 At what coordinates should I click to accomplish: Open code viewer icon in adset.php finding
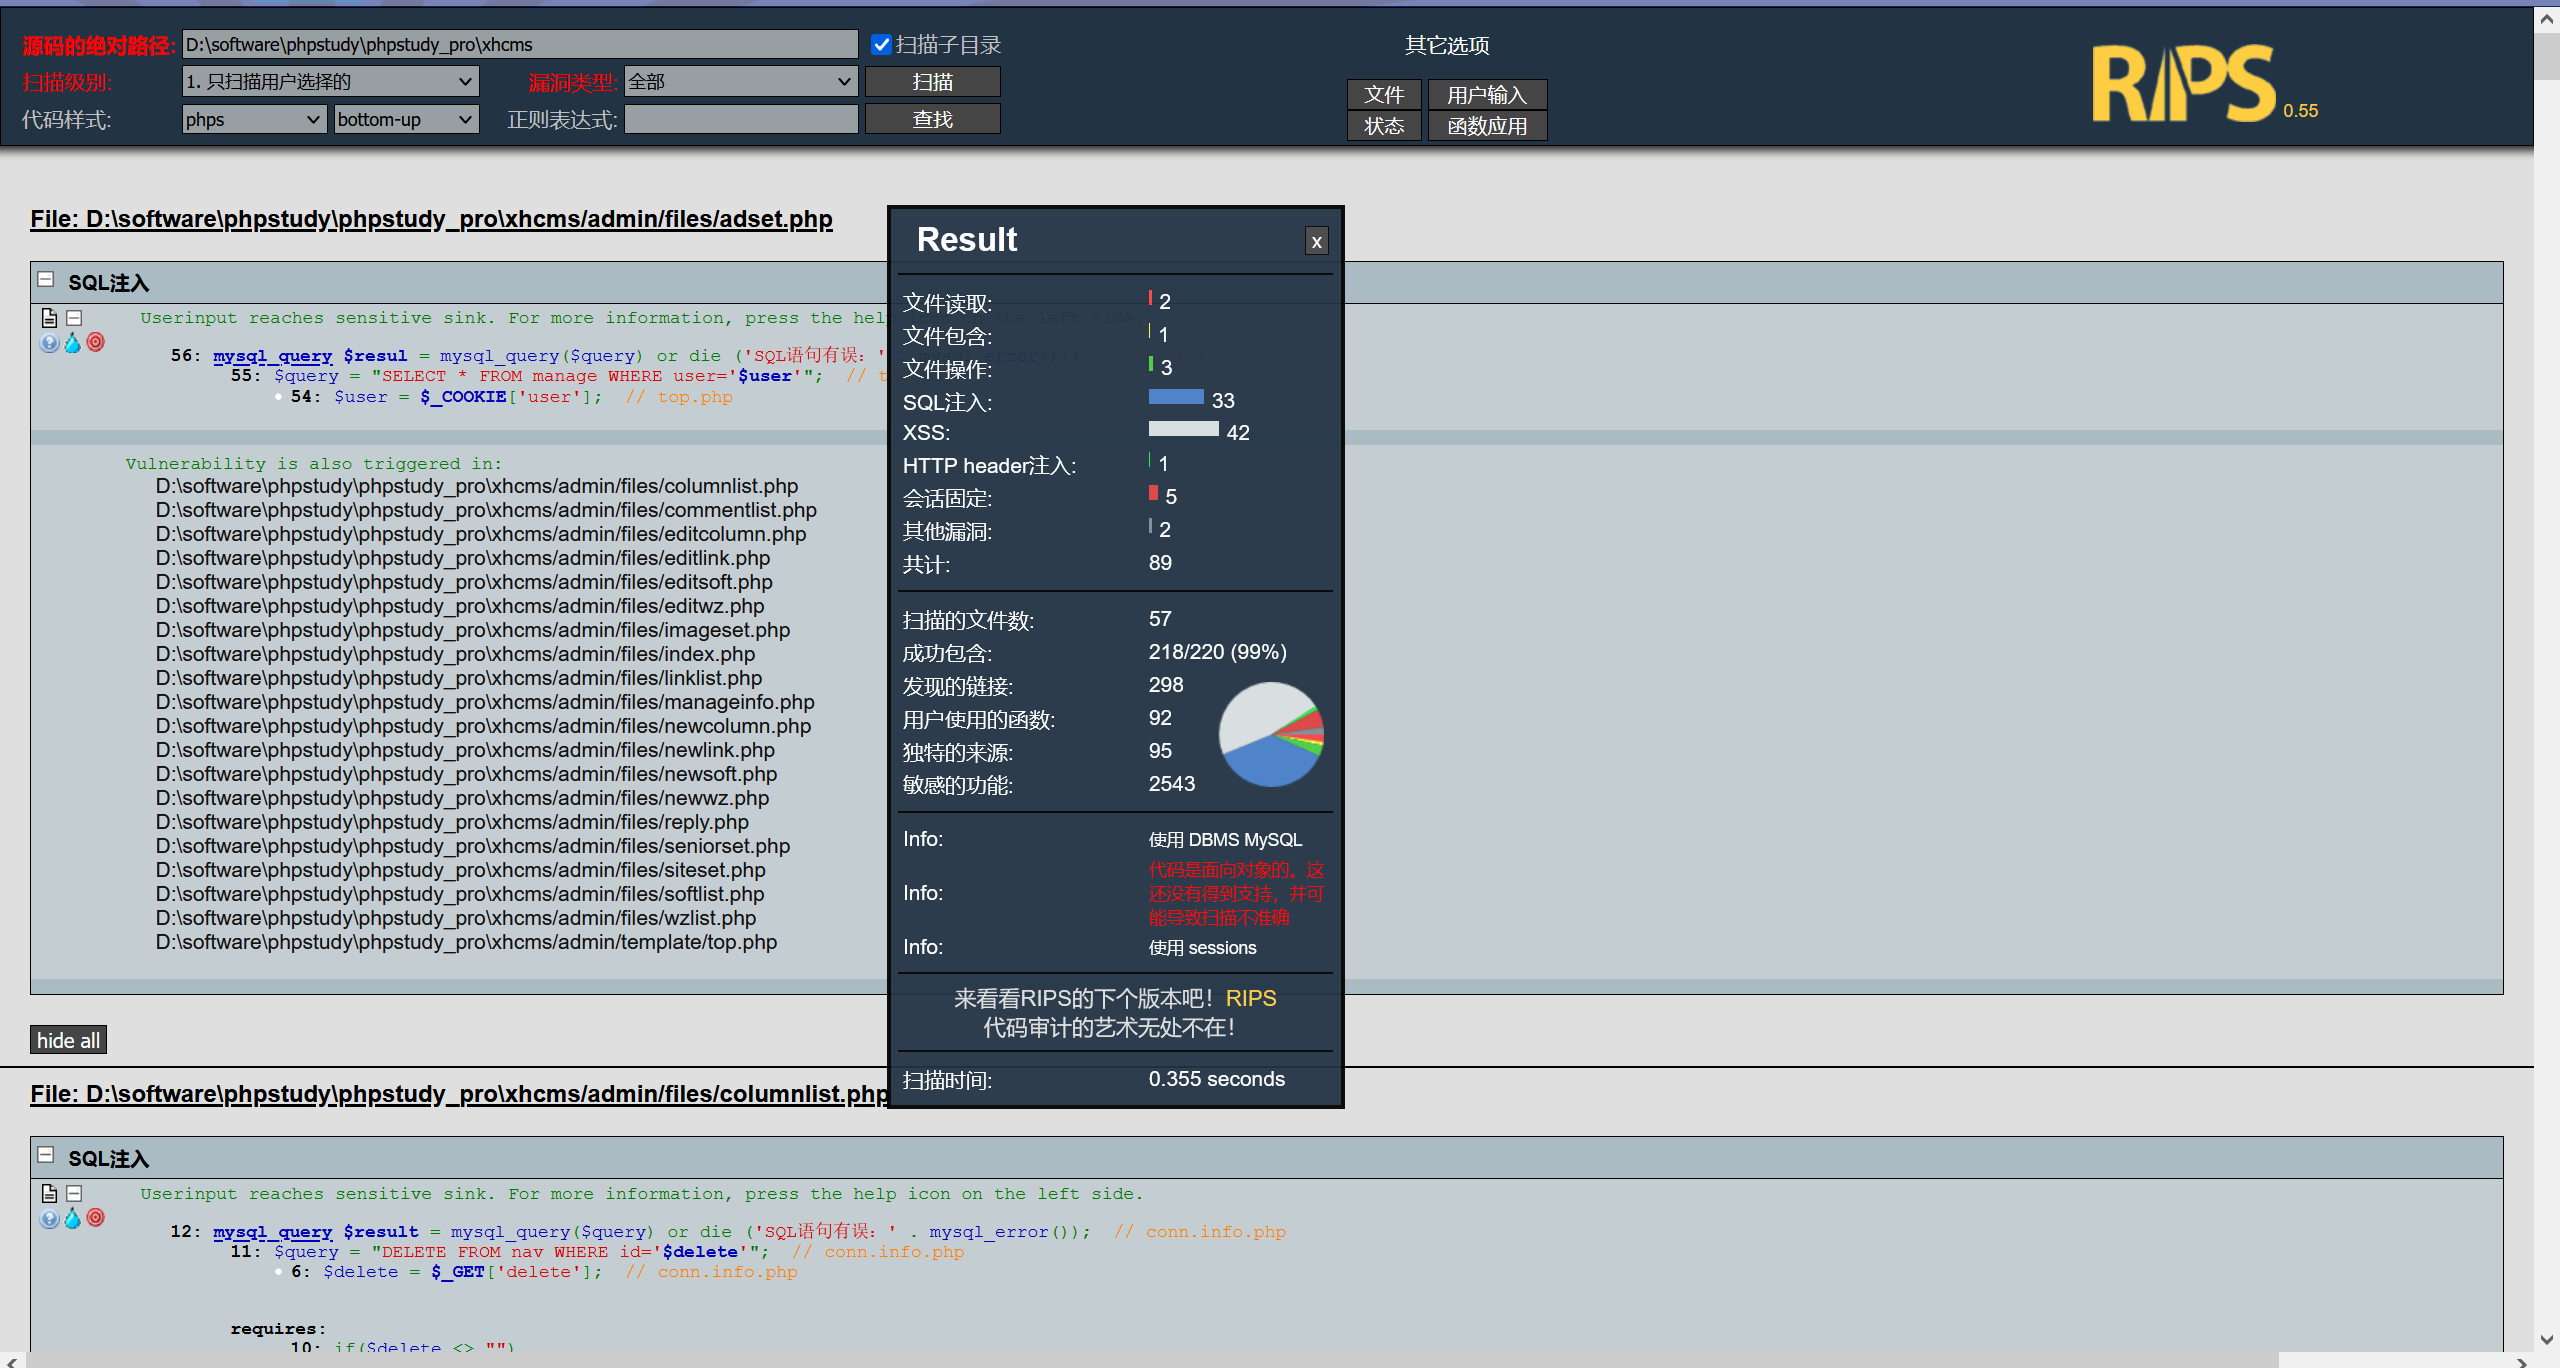pos(49,318)
